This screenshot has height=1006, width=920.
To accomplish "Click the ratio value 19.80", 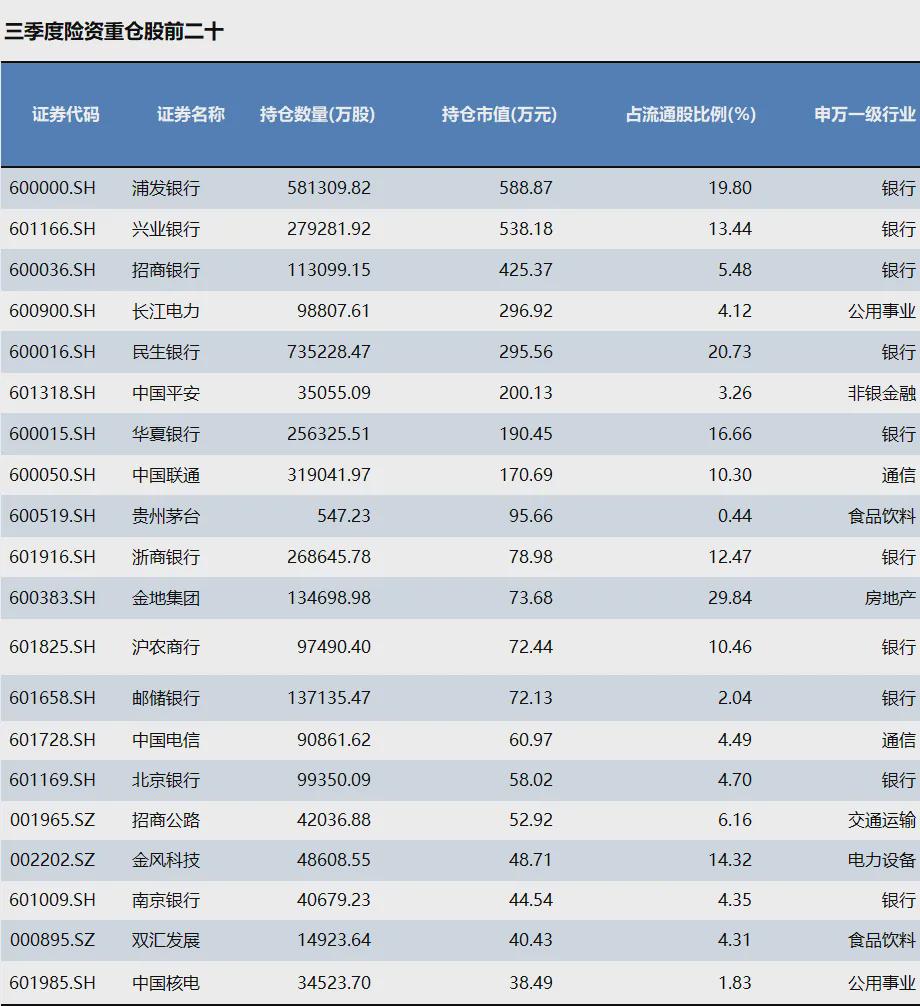I will point(729,188).
